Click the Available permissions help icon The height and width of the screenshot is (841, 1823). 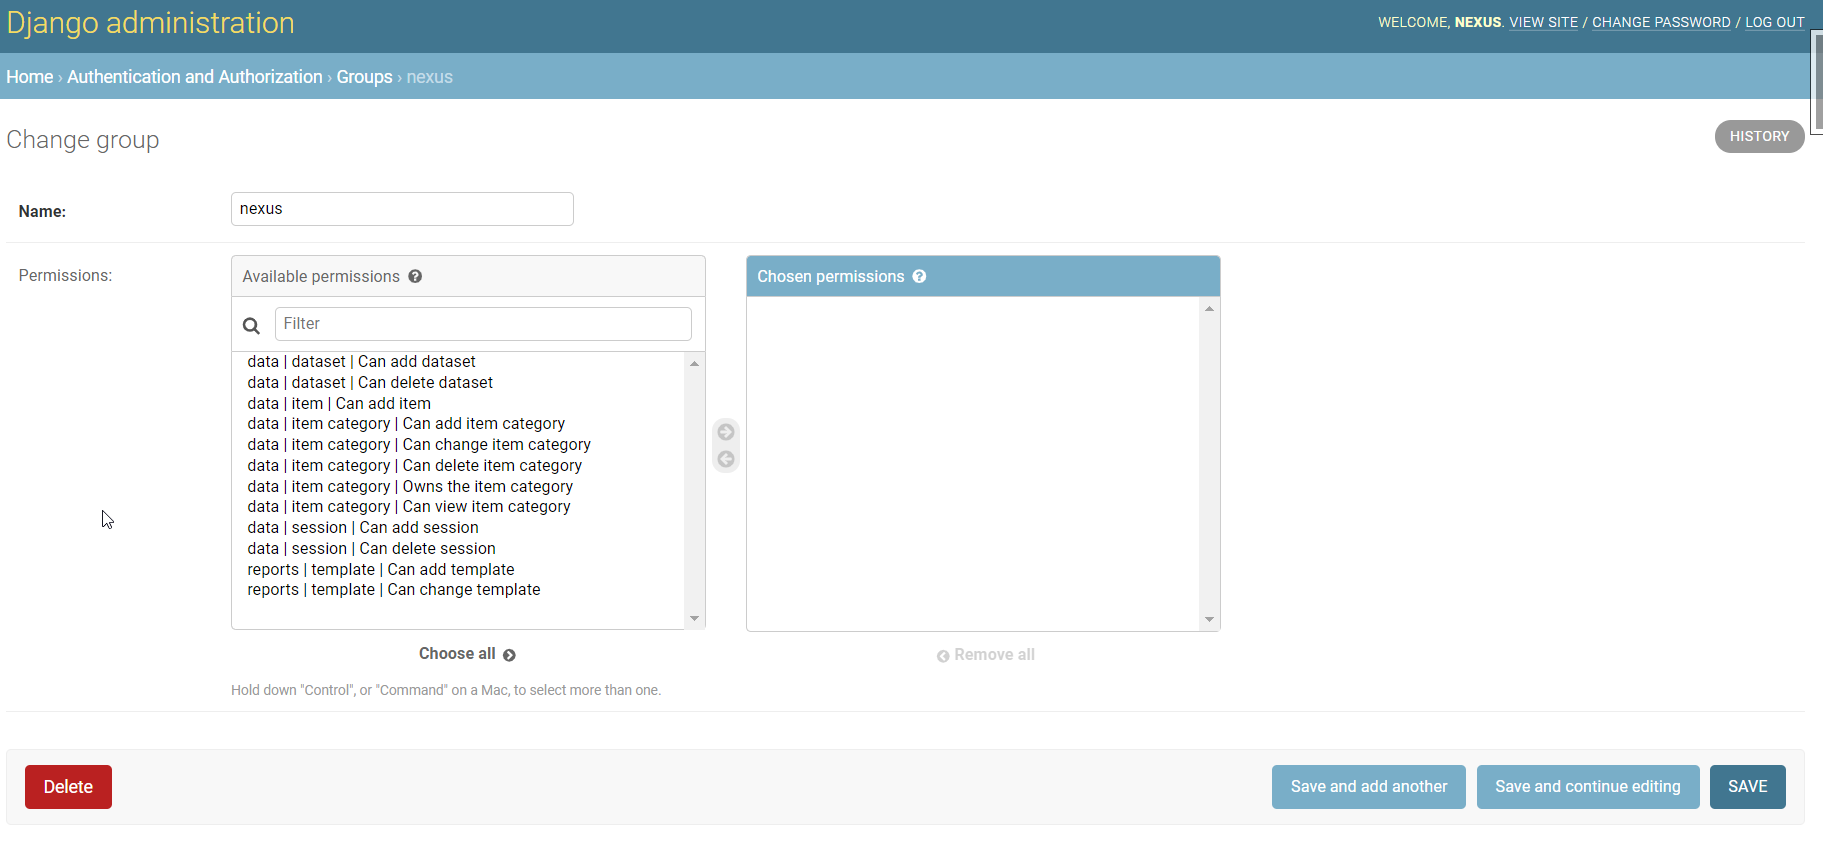[x=415, y=276]
